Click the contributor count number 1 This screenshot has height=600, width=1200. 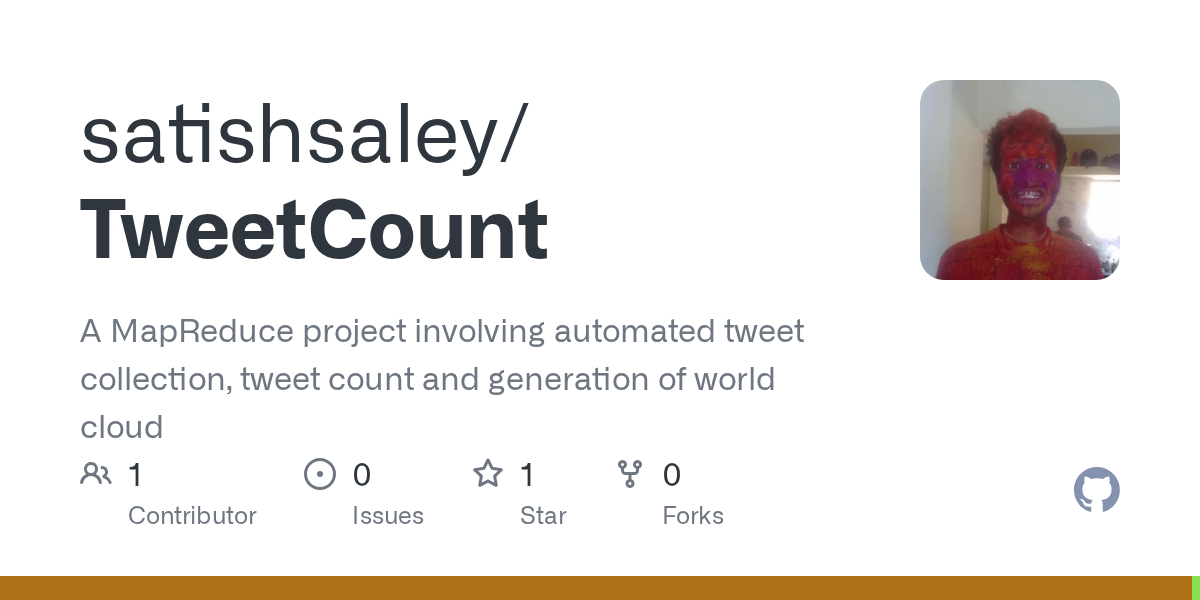[135, 475]
